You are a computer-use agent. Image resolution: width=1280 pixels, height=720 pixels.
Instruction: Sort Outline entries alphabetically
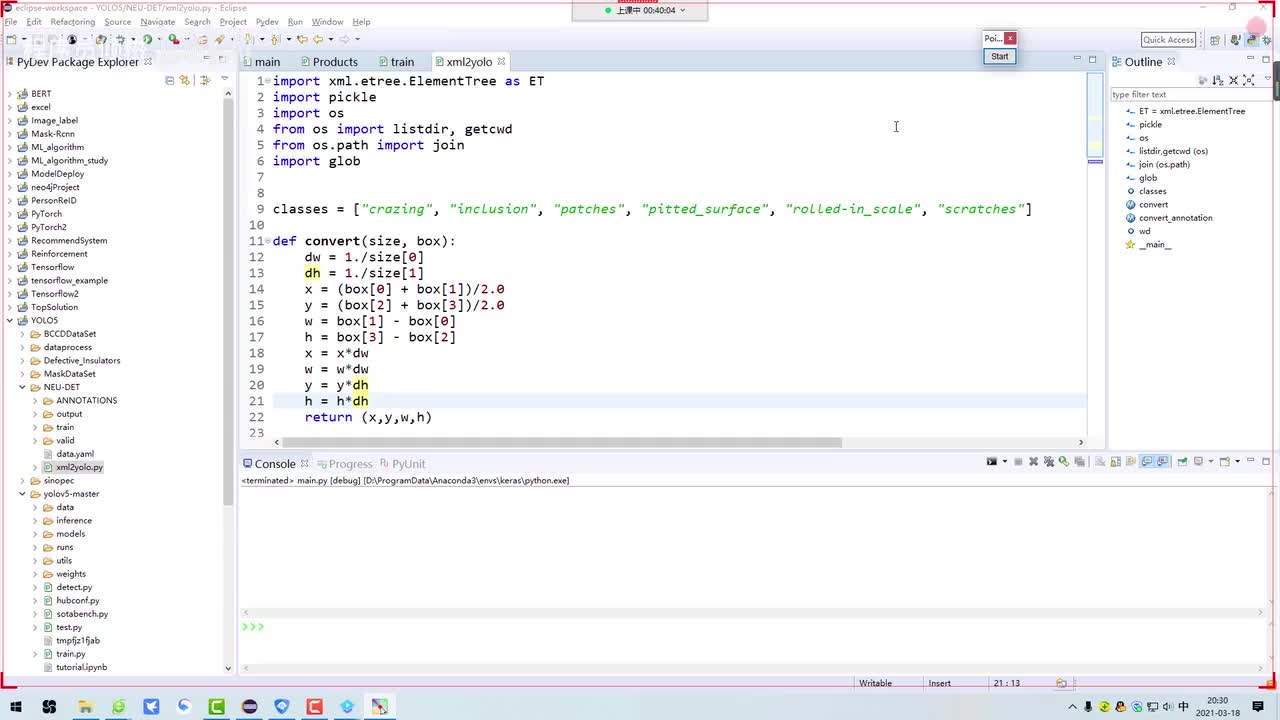pos(1219,80)
